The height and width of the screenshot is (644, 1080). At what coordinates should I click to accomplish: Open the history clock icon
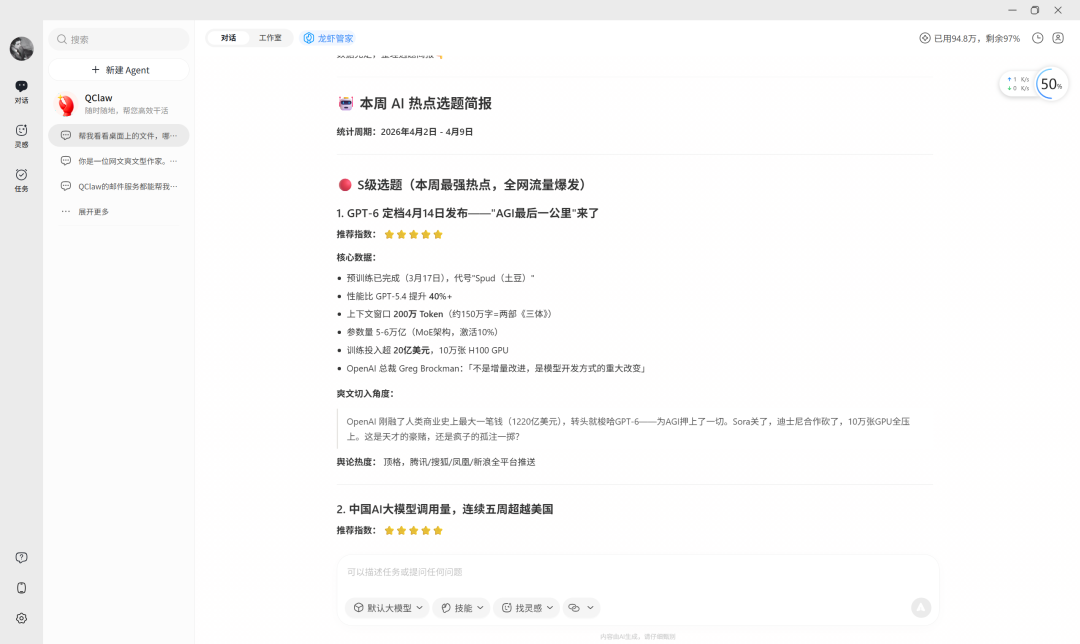pos(1037,38)
